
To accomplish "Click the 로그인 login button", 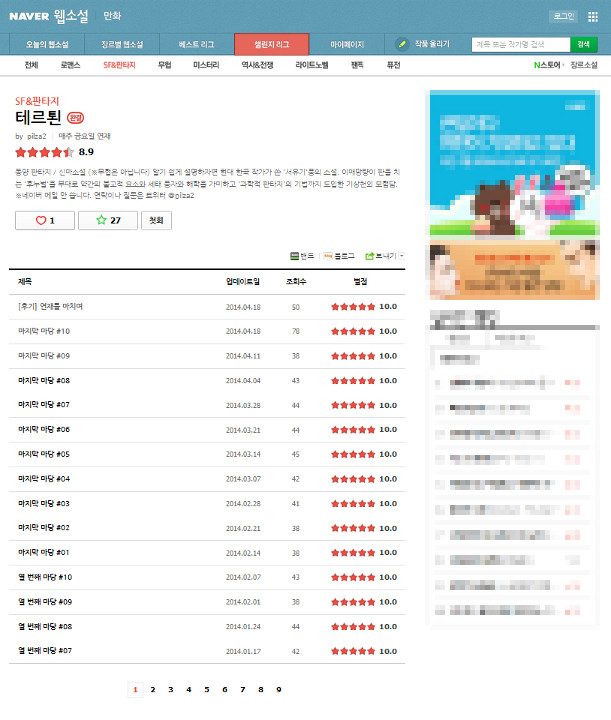I will coord(563,16).
